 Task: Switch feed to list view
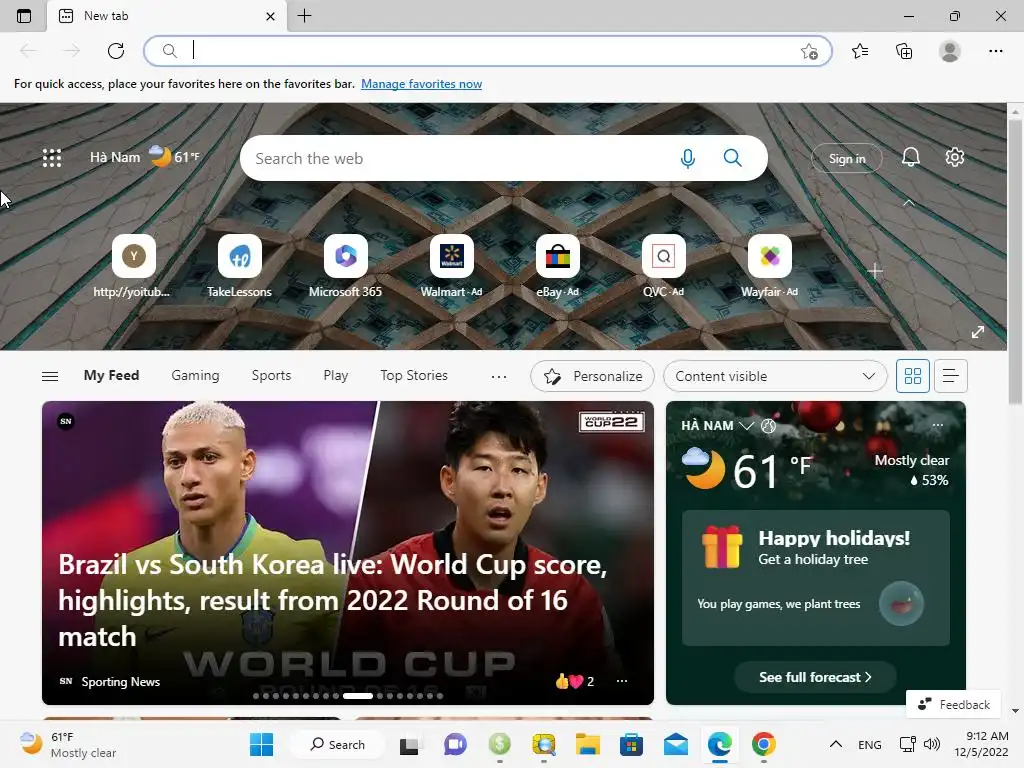pyautogui.click(x=951, y=376)
